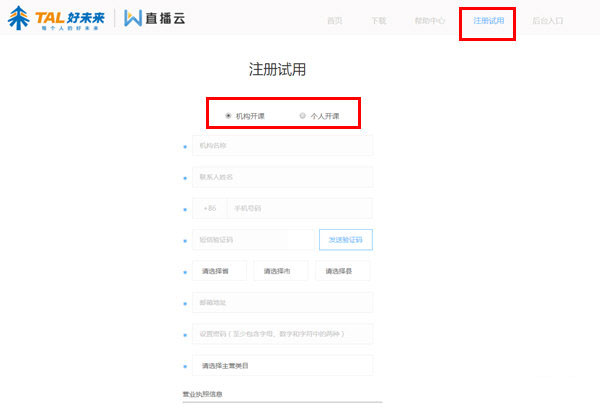Click the 手机号码 input field
Screen dimensions: 600x409
tap(298, 208)
